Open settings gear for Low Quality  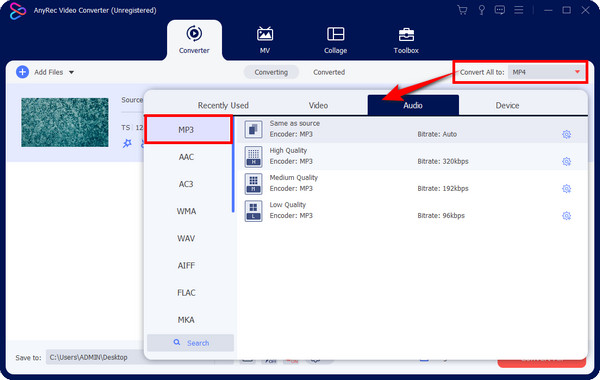pyautogui.click(x=566, y=216)
